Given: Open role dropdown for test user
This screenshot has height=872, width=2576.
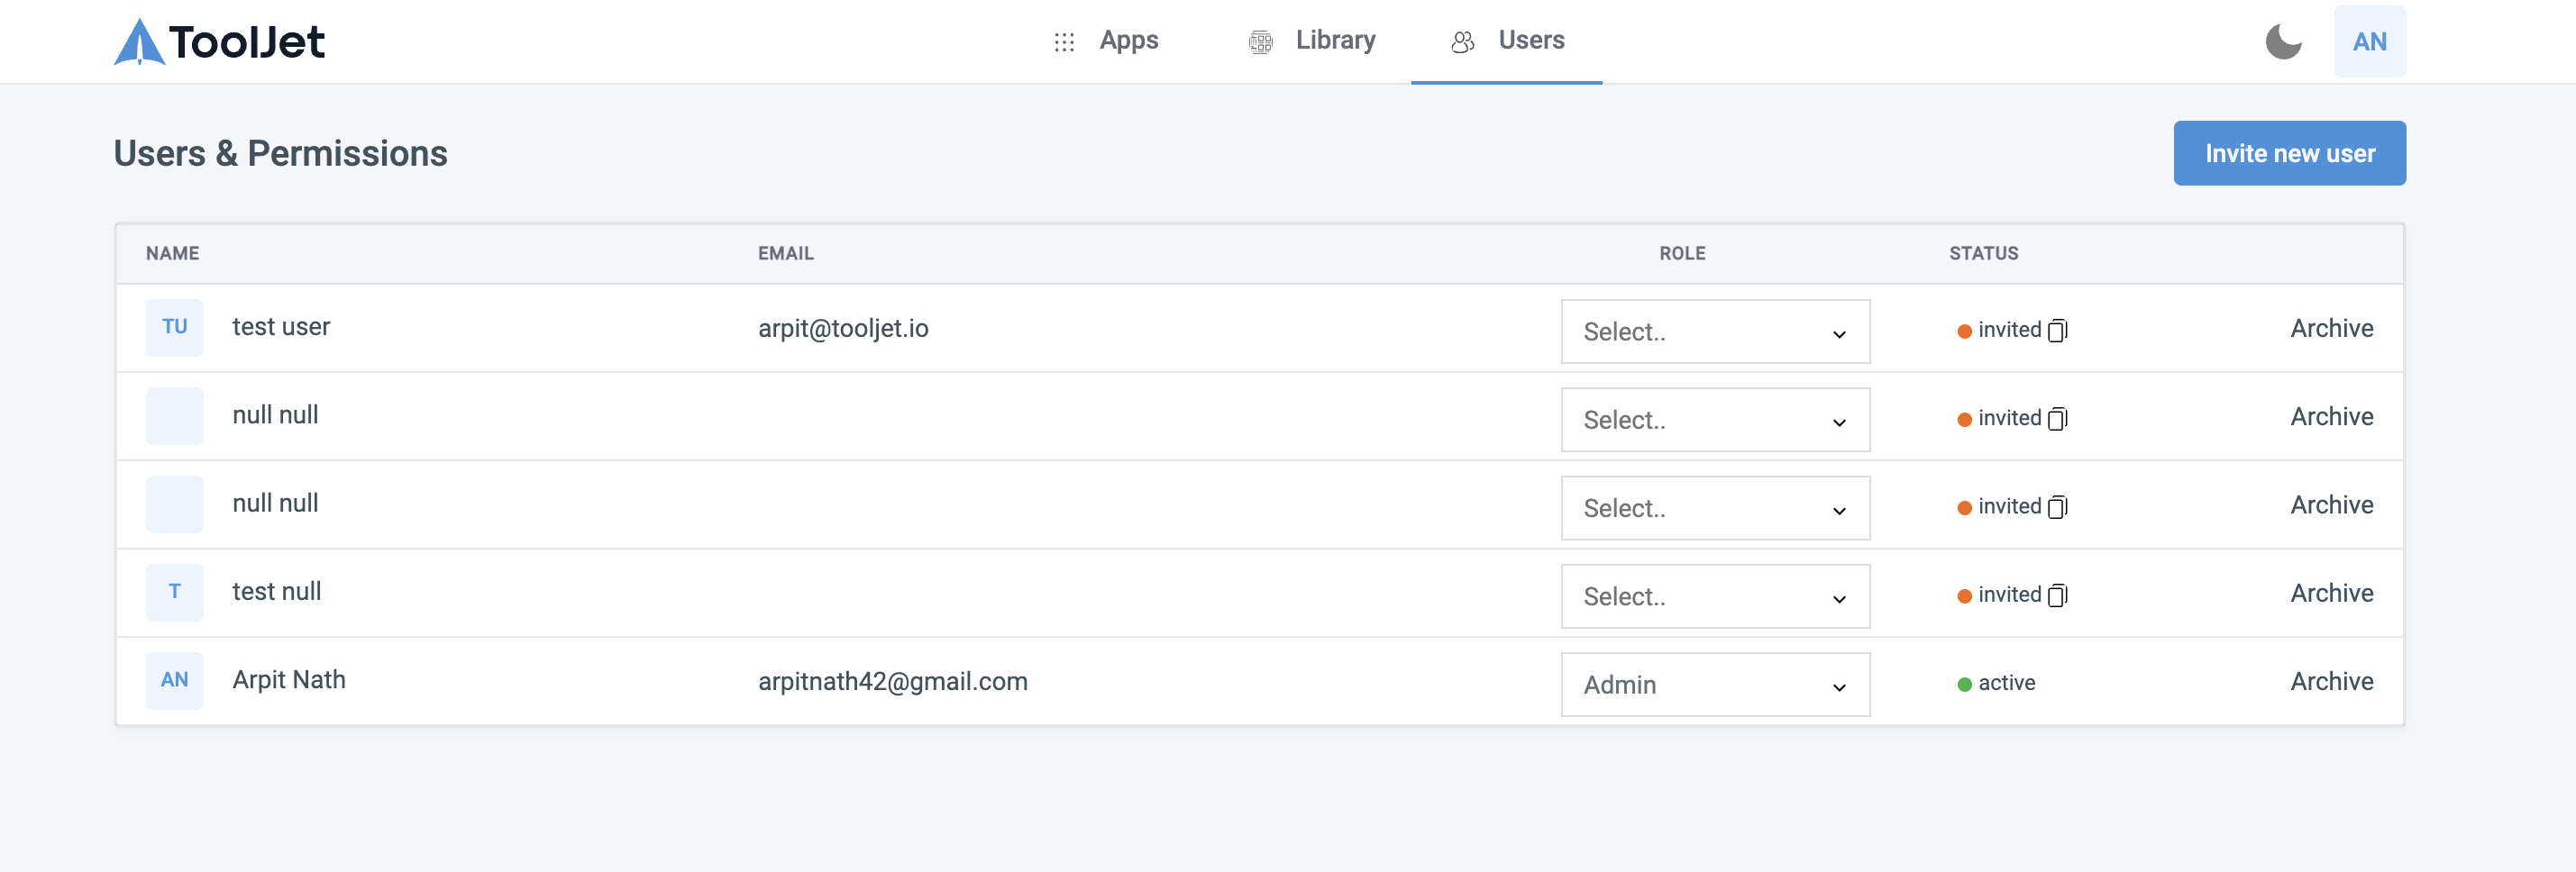Looking at the screenshot, I should [x=1715, y=331].
